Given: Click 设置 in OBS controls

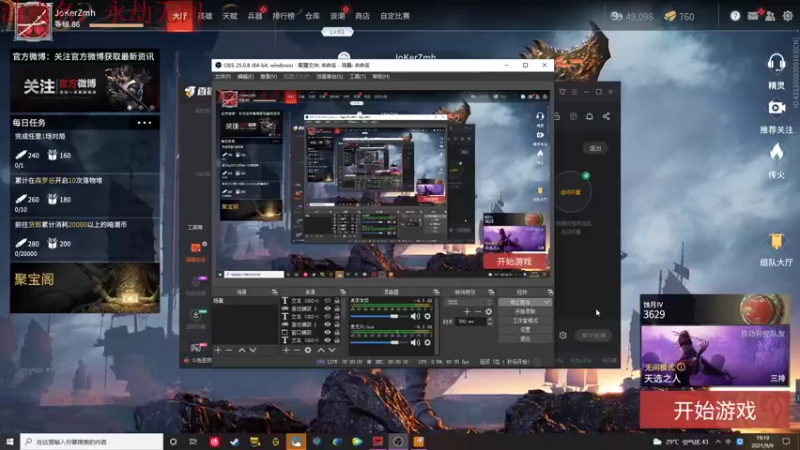Looking at the screenshot, I should pyautogui.click(x=525, y=330).
